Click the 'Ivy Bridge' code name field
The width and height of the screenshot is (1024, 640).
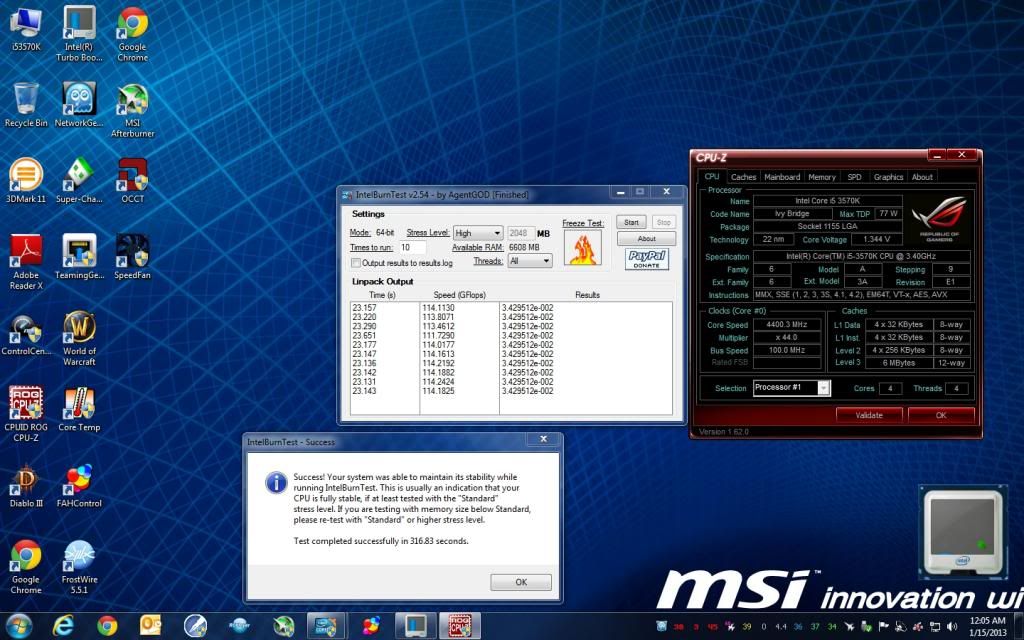[x=792, y=214]
